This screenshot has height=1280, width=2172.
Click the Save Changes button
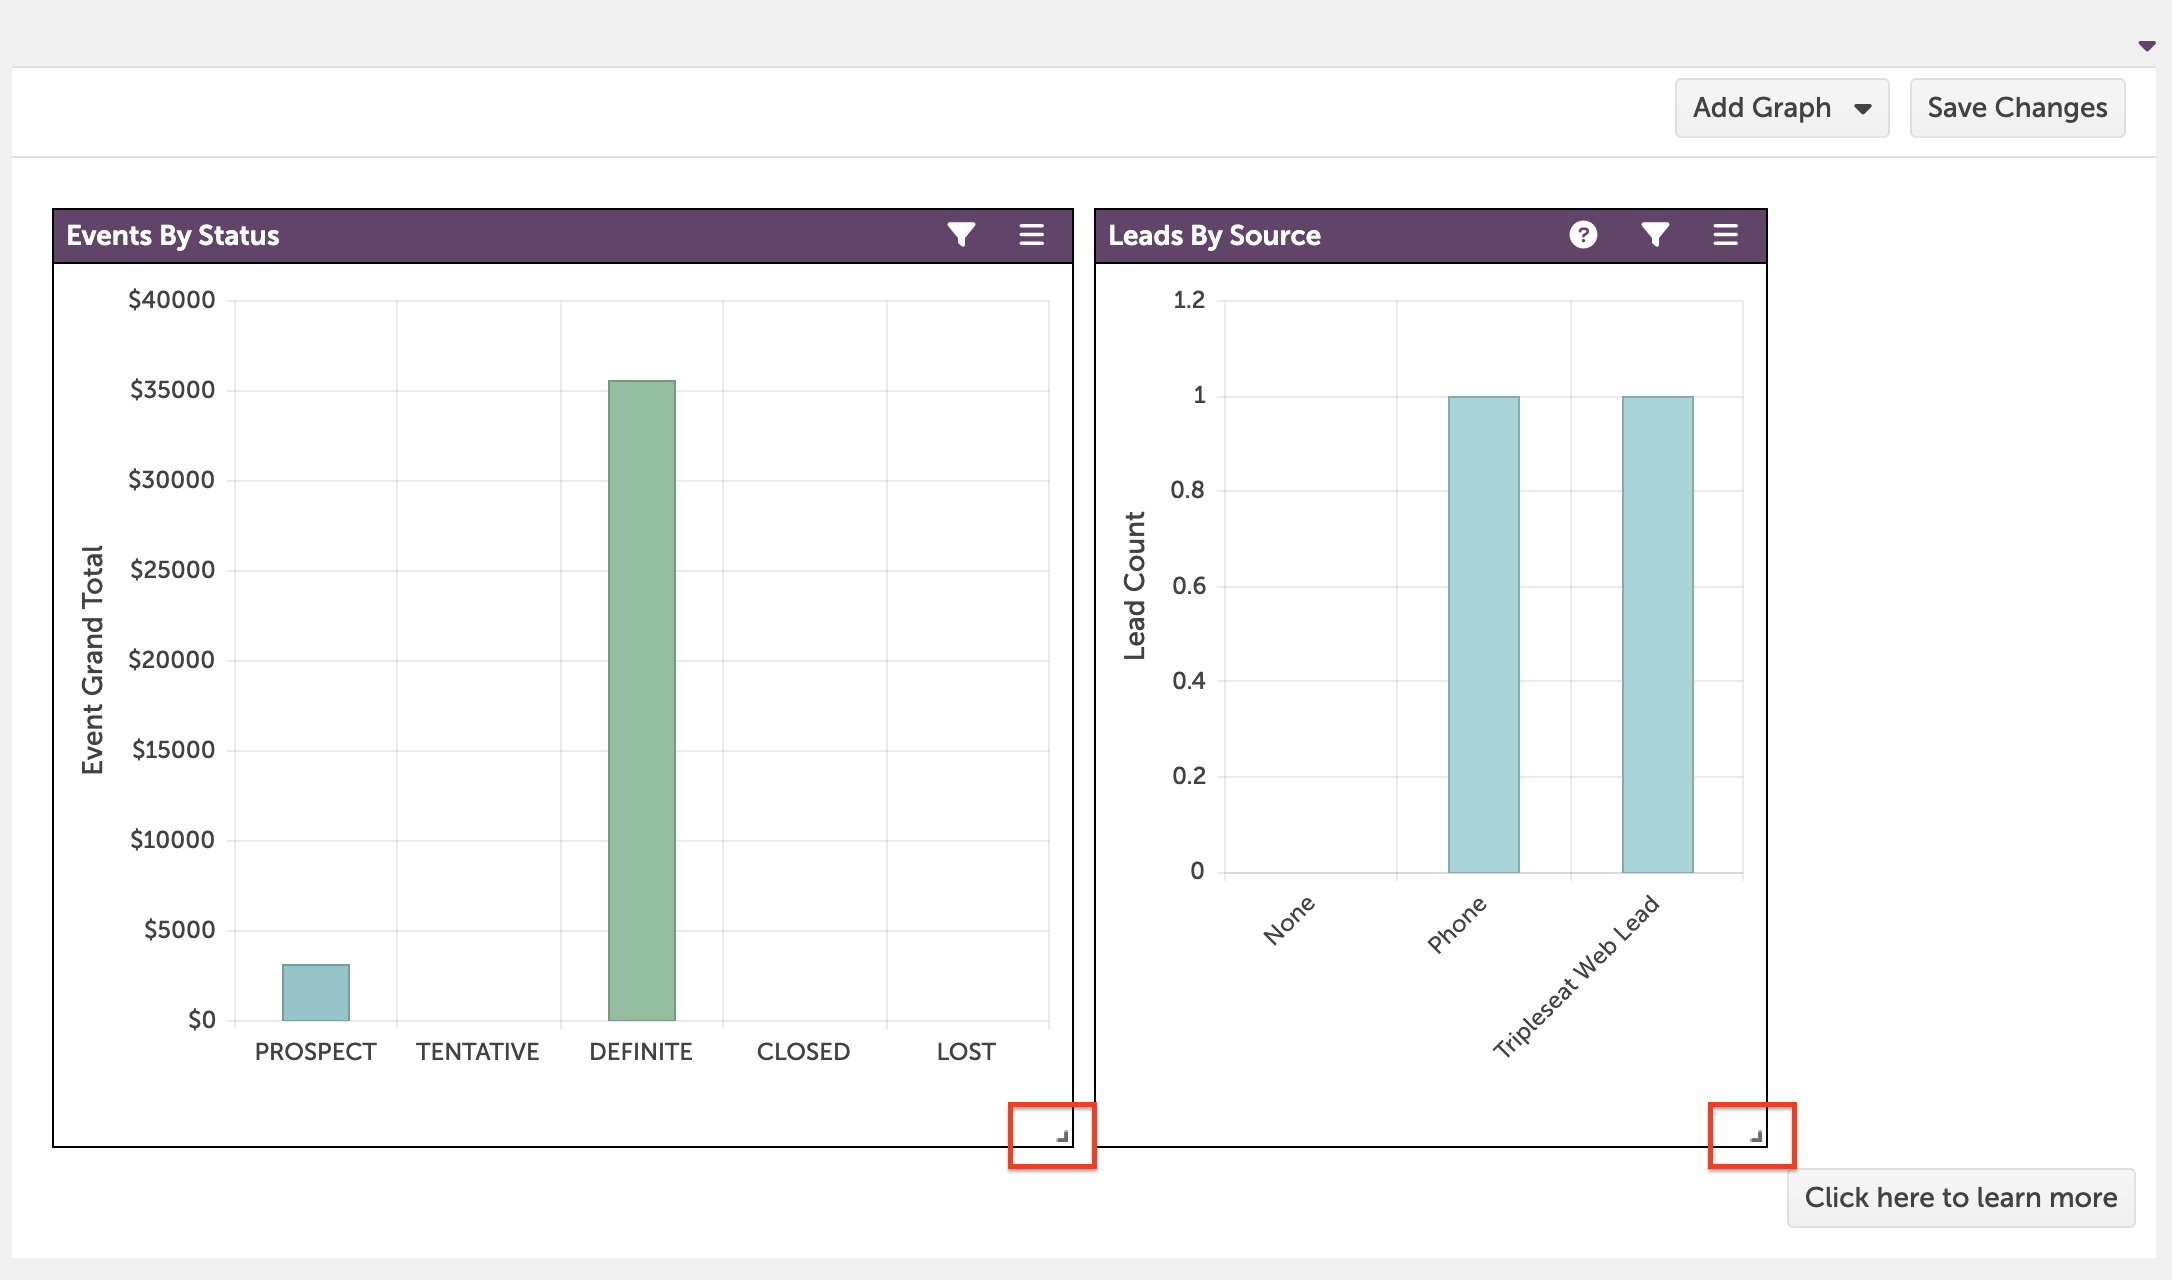point(2017,107)
